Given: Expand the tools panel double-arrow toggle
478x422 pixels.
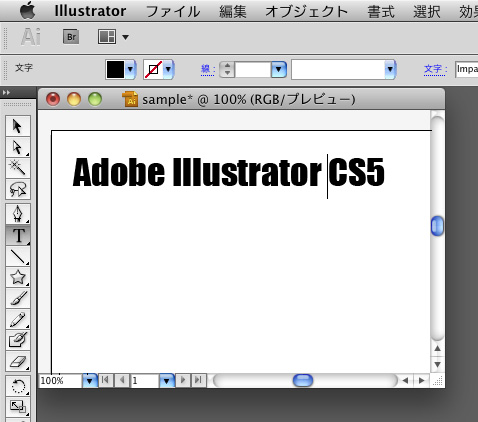Looking at the screenshot, I should click(x=6, y=92).
